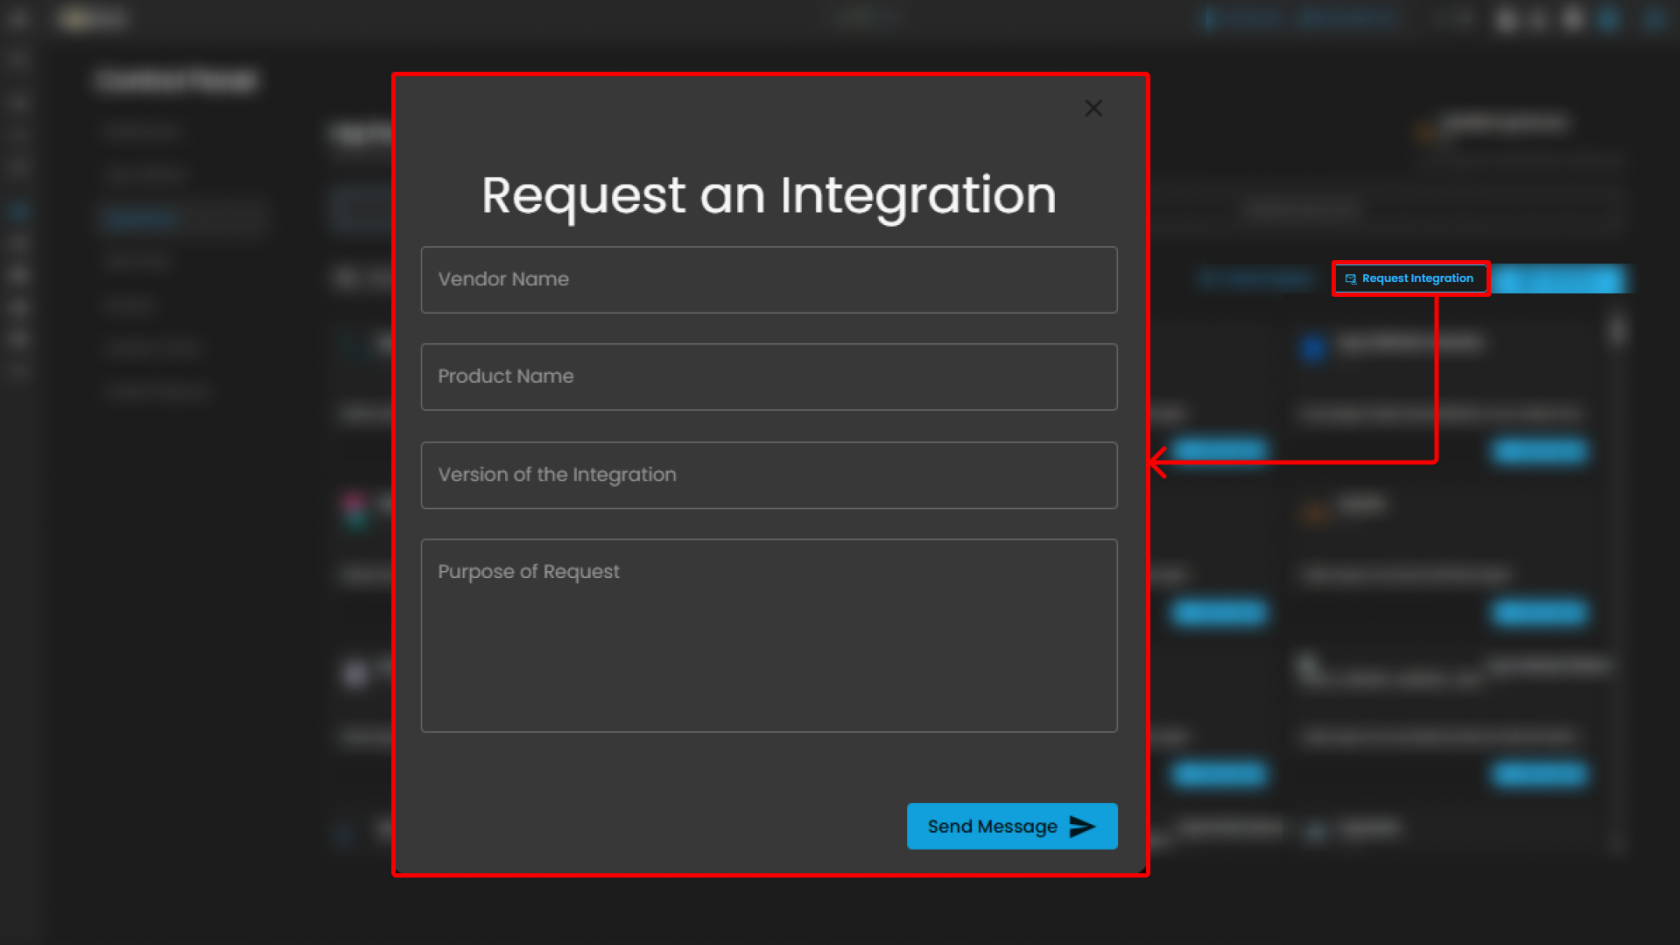Click the envelope icon beside Request Integration

(x=1350, y=279)
